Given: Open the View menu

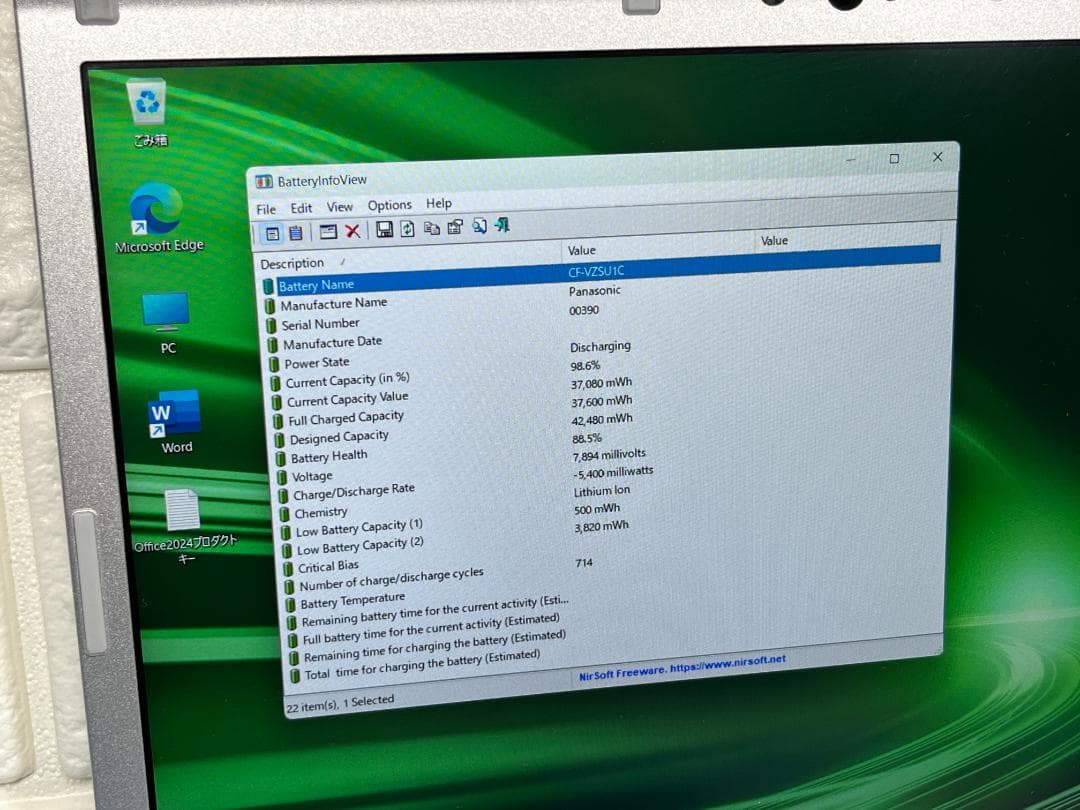Looking at the screenshot, I should click(x=340, y=205).
